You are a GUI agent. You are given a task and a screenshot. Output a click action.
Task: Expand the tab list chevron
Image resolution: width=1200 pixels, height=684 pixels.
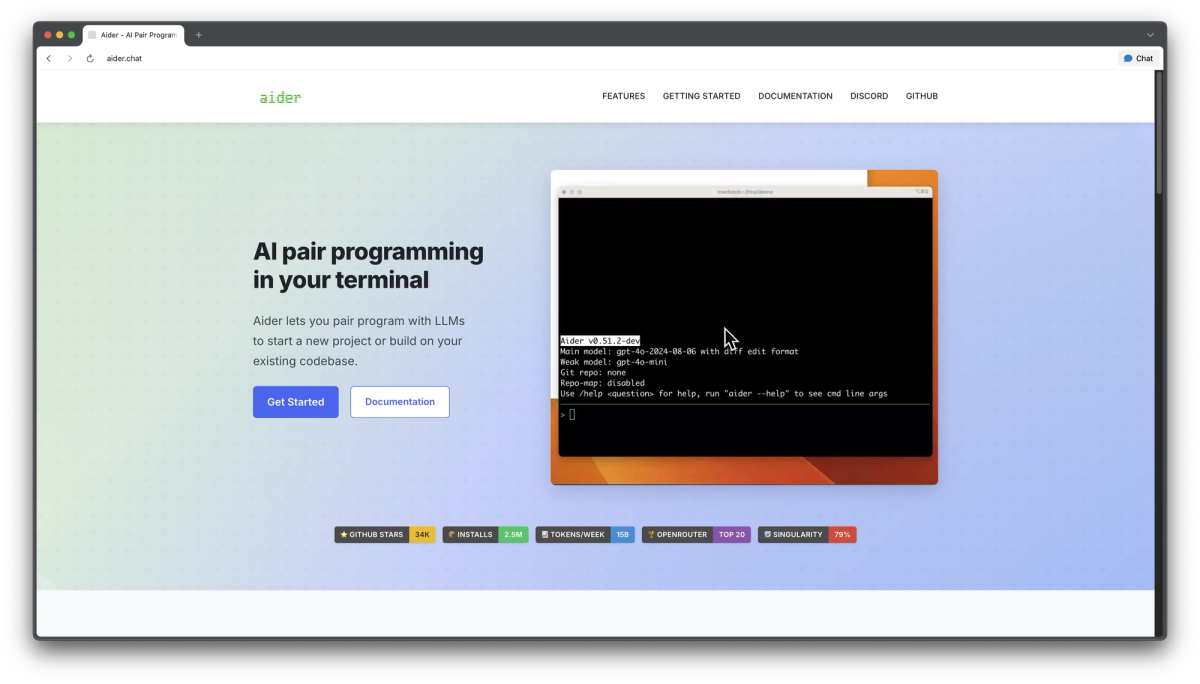[x=1150, y=35]
